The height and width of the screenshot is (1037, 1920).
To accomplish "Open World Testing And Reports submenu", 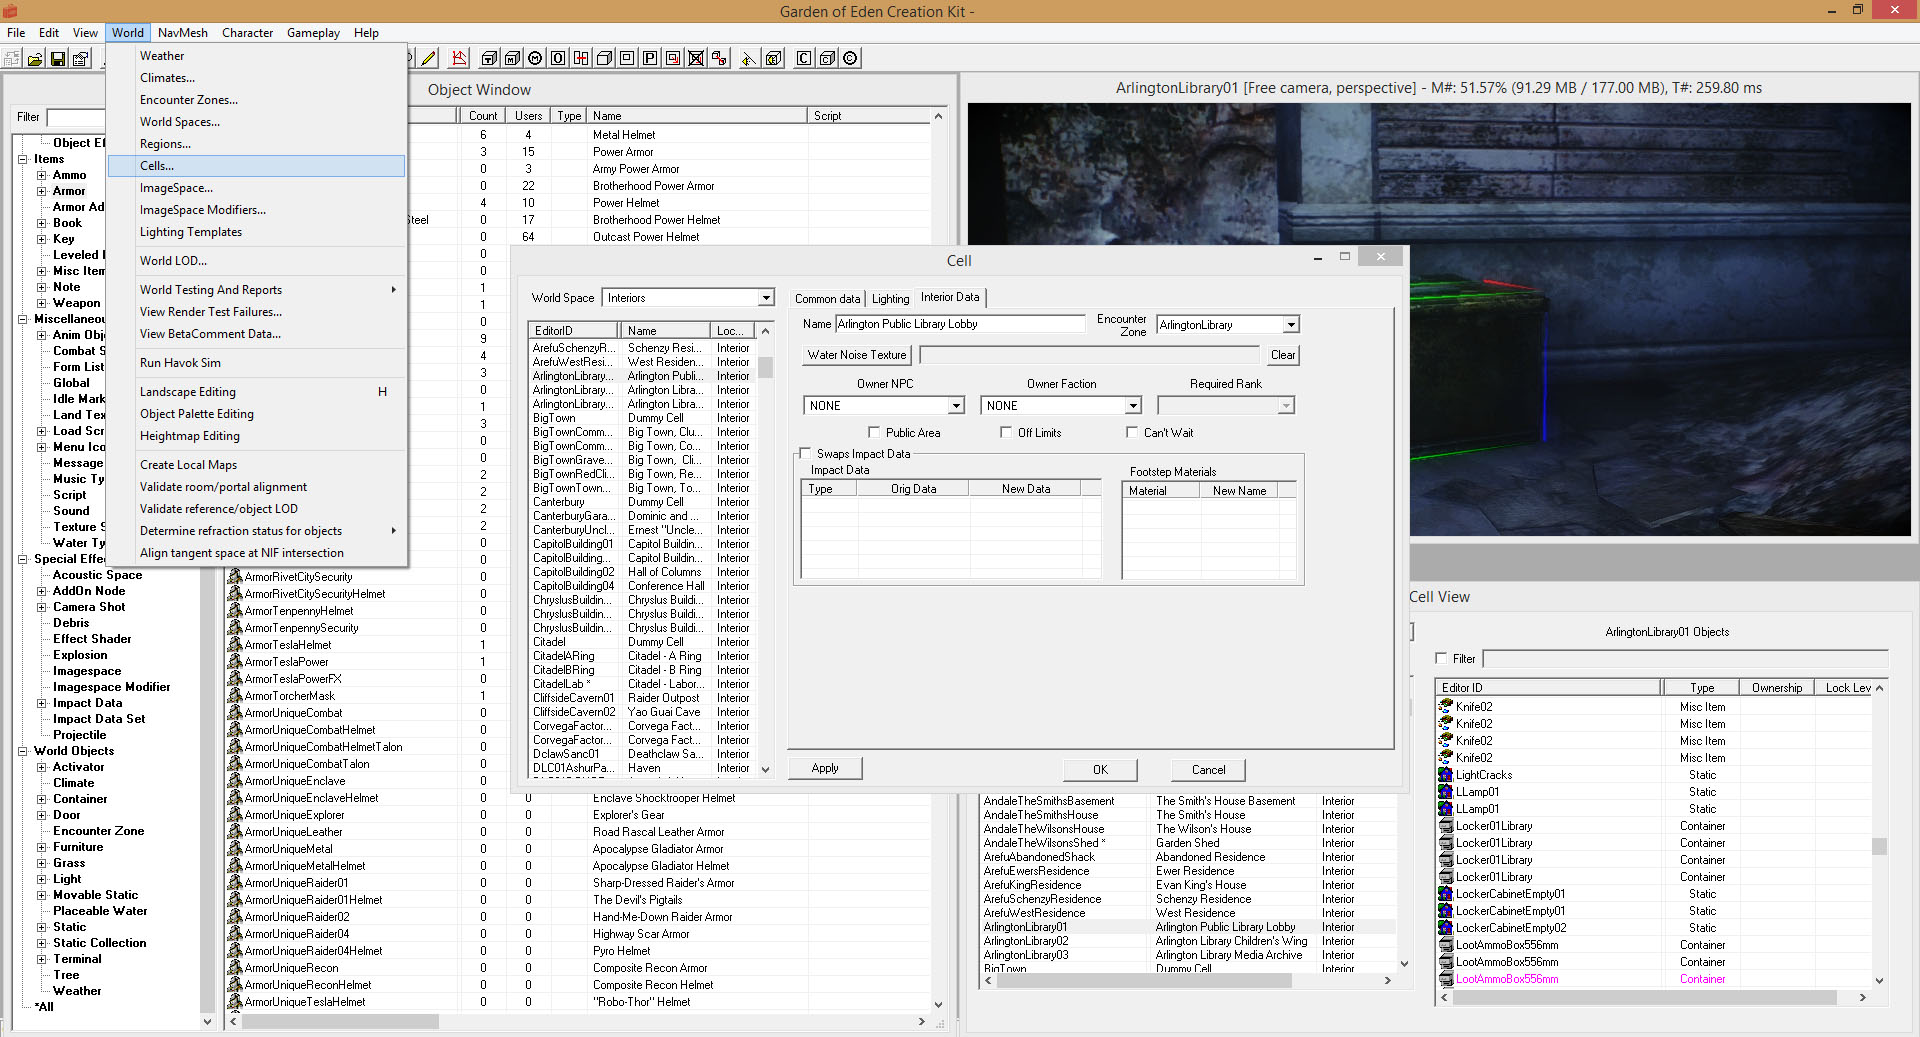I will tap(256, 290).
